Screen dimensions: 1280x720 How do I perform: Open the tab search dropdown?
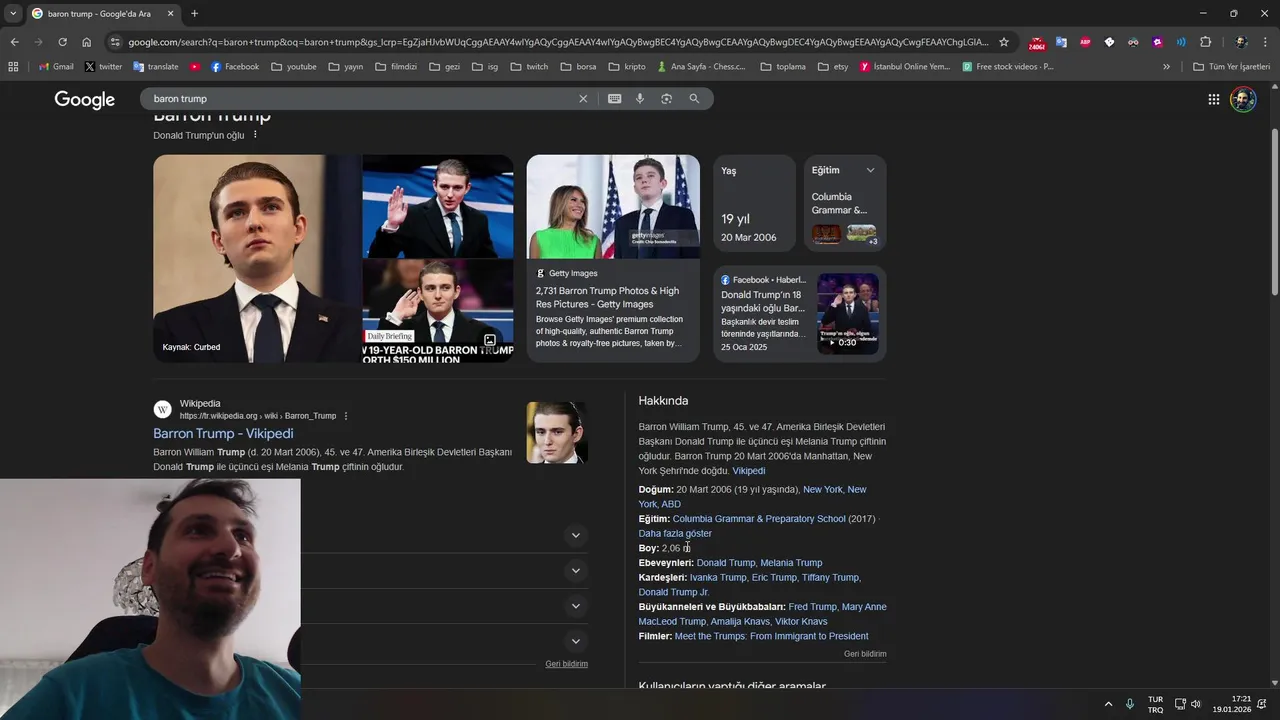12,13
